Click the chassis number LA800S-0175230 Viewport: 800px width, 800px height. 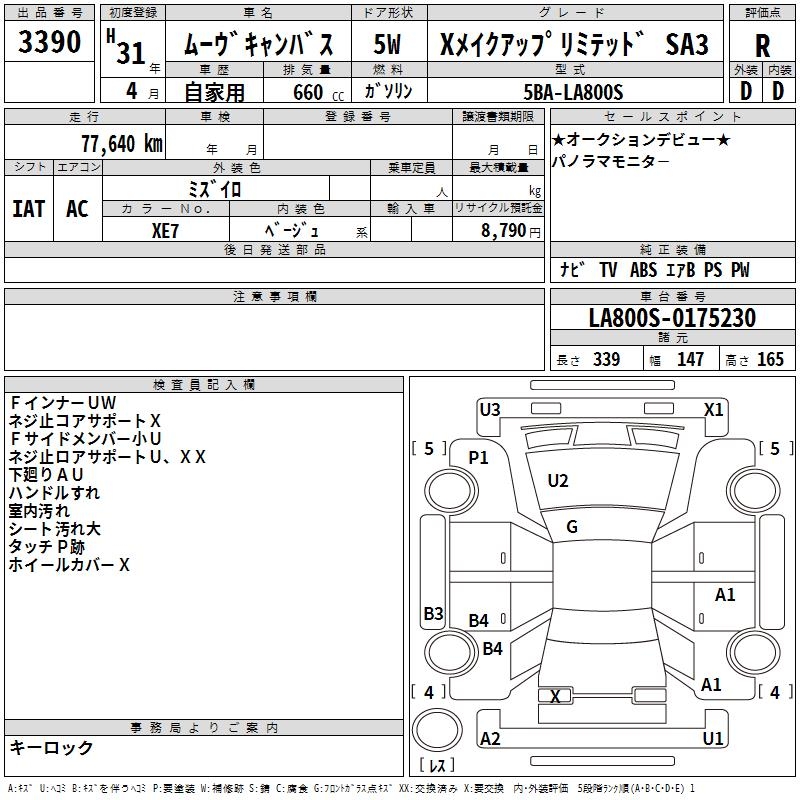point(672,318)
